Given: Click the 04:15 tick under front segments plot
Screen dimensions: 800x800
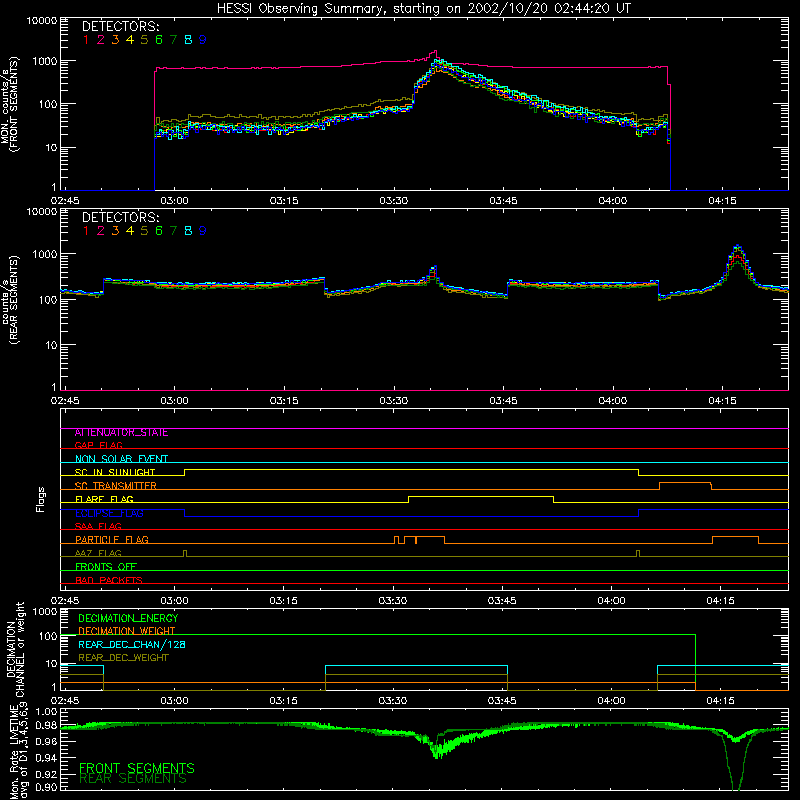Looking at the screenshot, I should [x=722, y=201].
